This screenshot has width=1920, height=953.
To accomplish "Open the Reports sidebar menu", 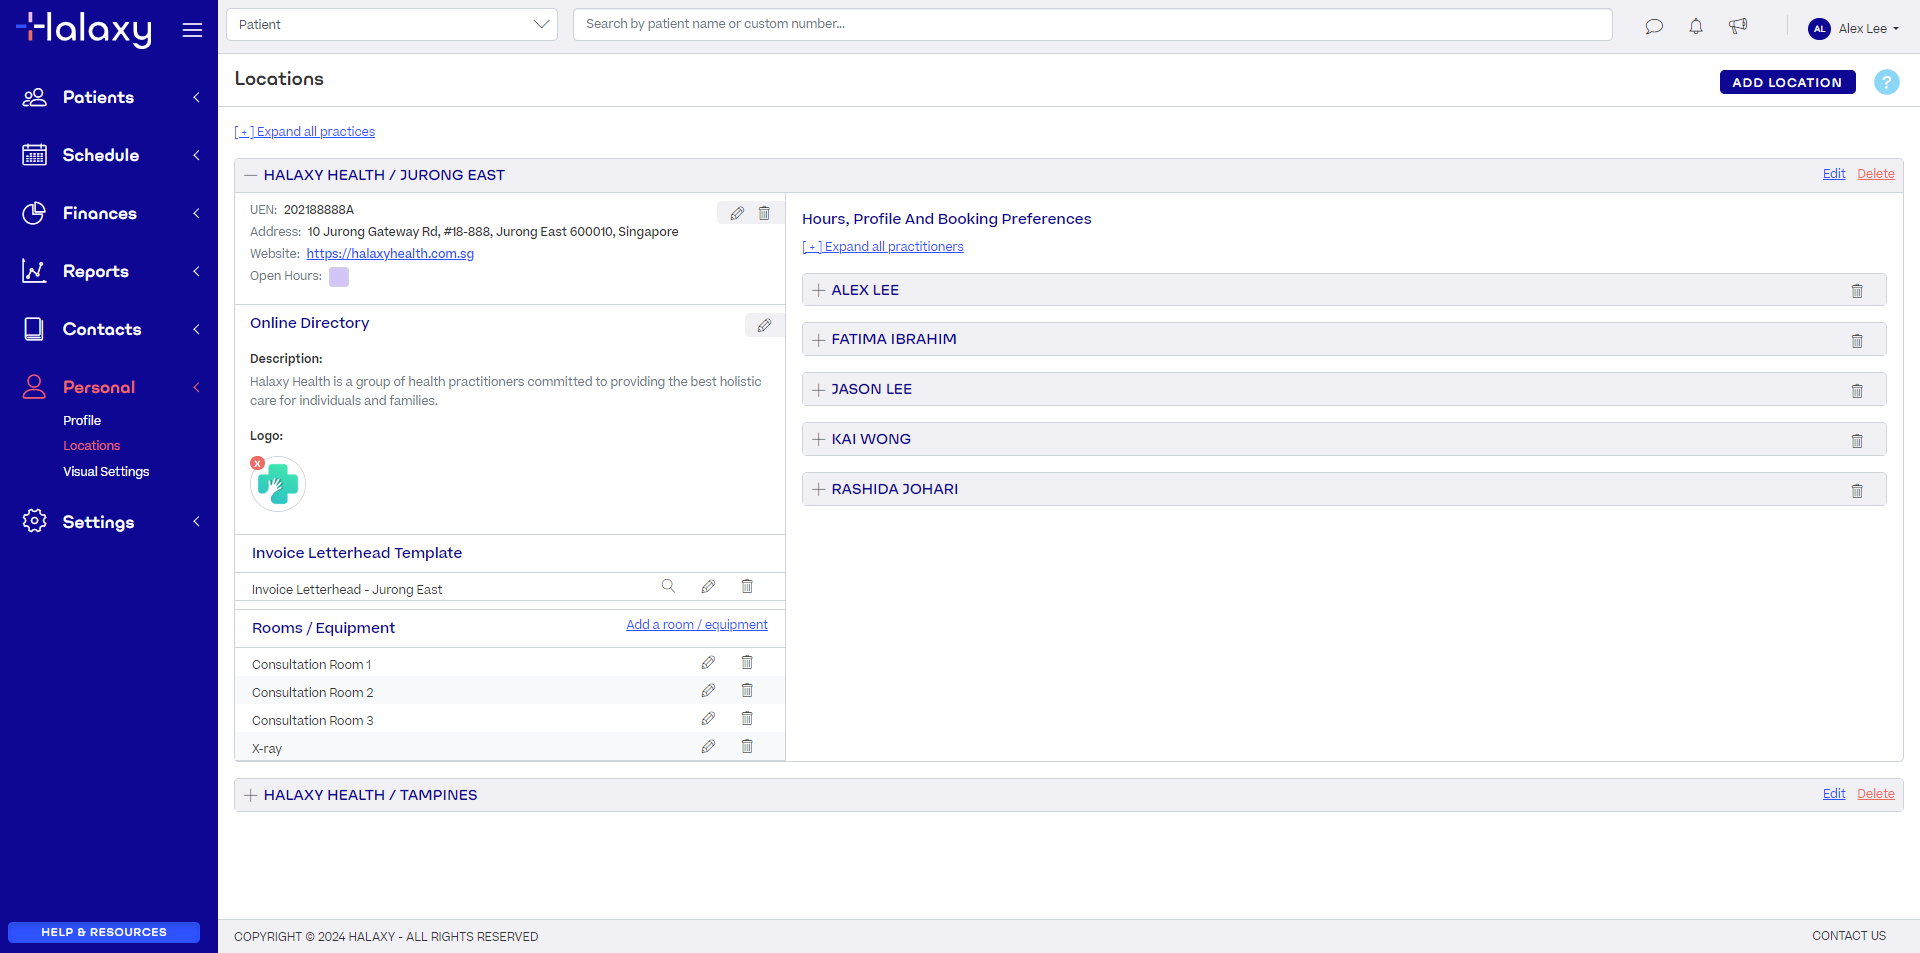I will [109, 271].
